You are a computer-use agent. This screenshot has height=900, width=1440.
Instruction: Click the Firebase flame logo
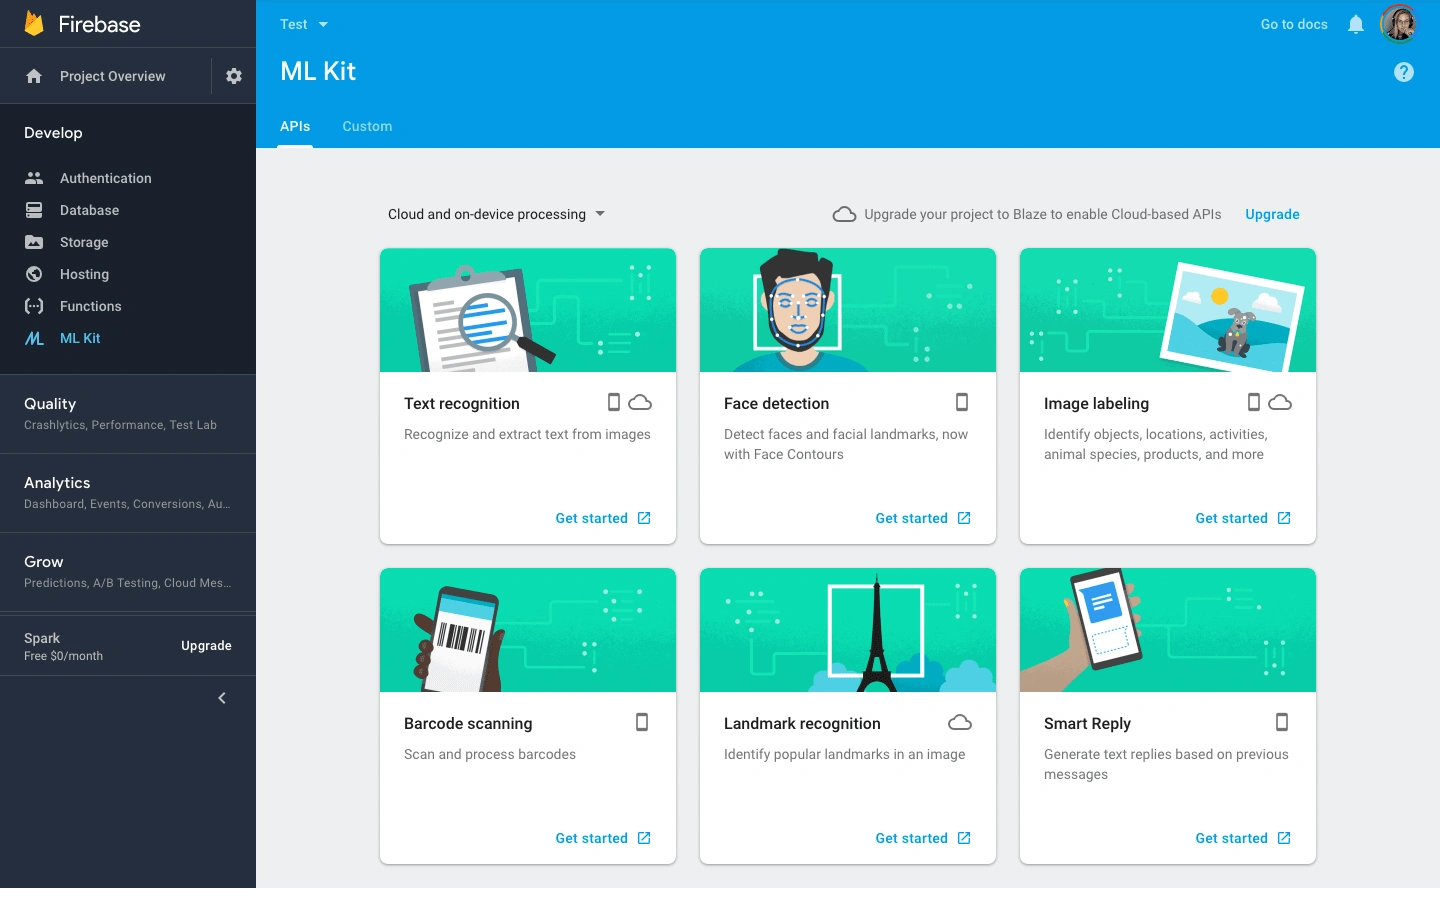tap(34, 24)
